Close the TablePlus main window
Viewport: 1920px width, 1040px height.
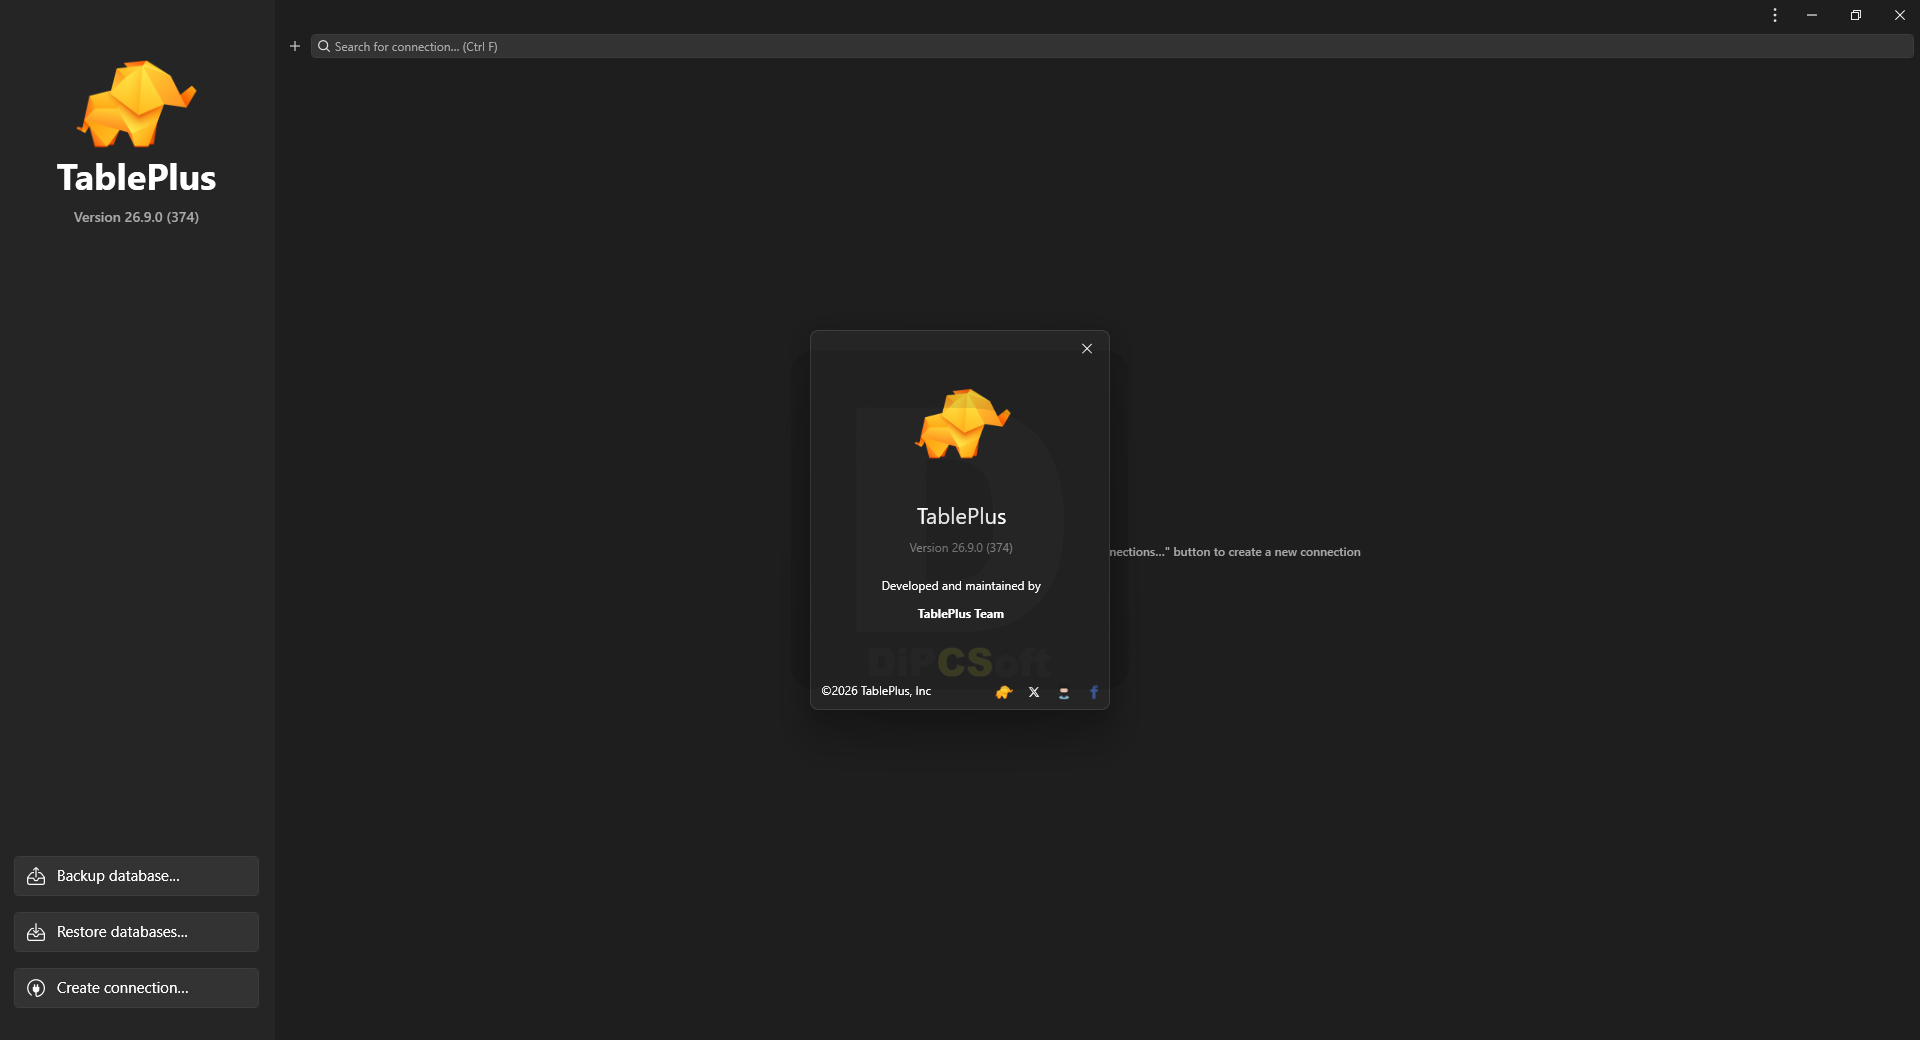point(1900,15)
